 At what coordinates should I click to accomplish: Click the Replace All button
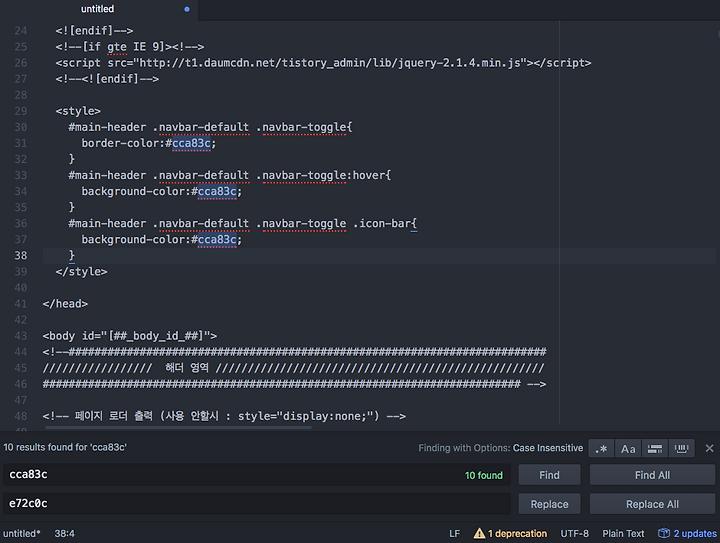tap(652, 504)
